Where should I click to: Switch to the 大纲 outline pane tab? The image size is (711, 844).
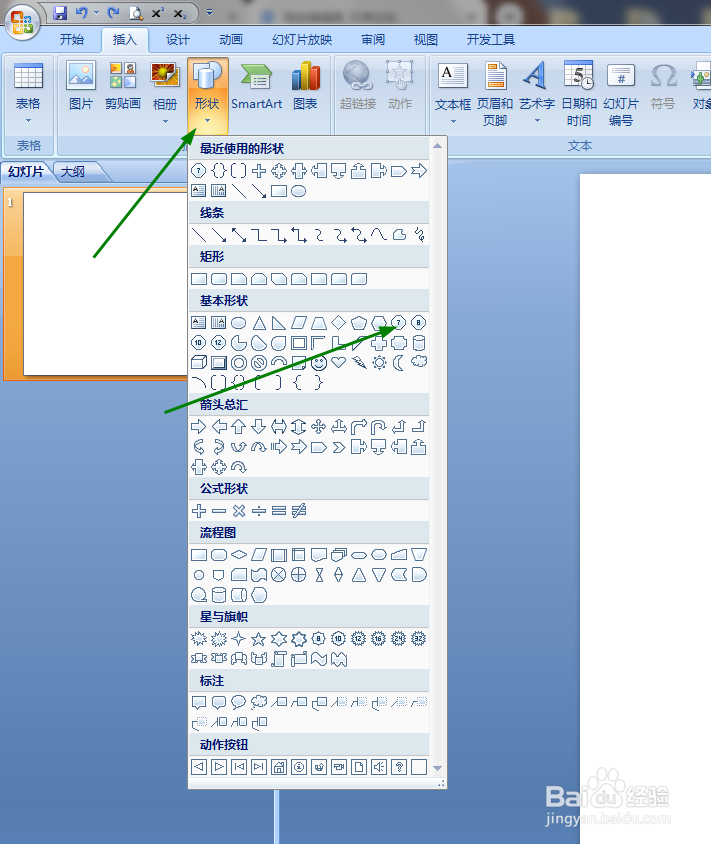coord(73,172)
